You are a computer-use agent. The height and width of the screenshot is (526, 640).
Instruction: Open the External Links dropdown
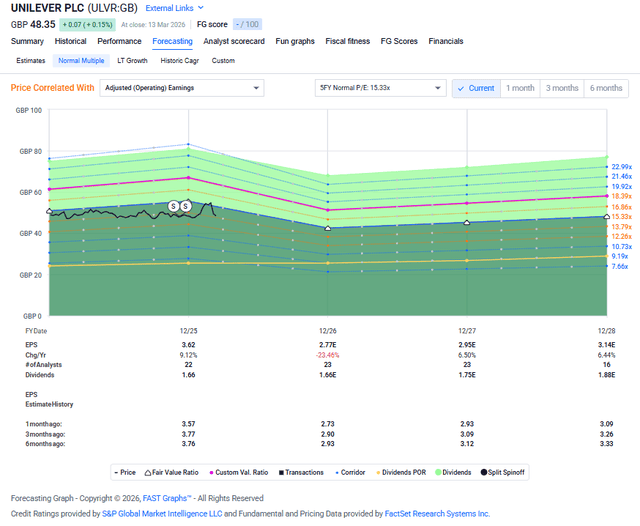(x=174, y=8)
